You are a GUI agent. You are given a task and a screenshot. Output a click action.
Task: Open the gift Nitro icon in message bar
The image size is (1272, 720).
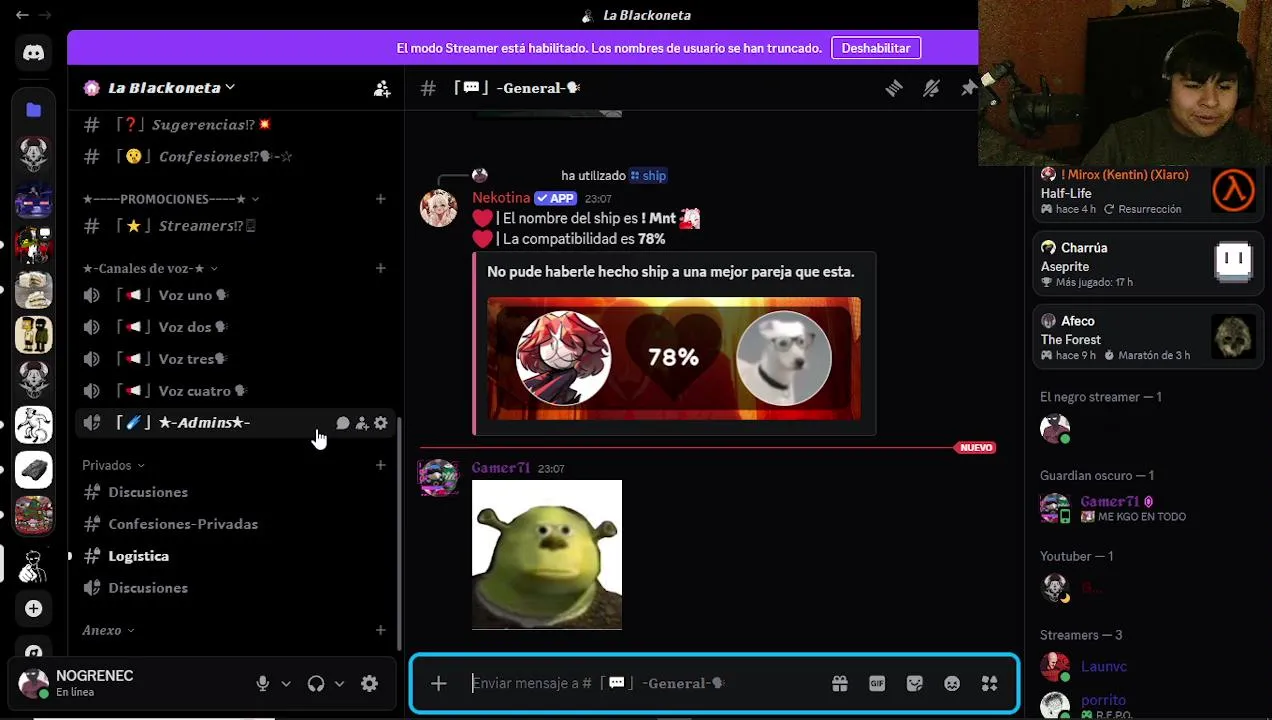click(x=840, y=683)
